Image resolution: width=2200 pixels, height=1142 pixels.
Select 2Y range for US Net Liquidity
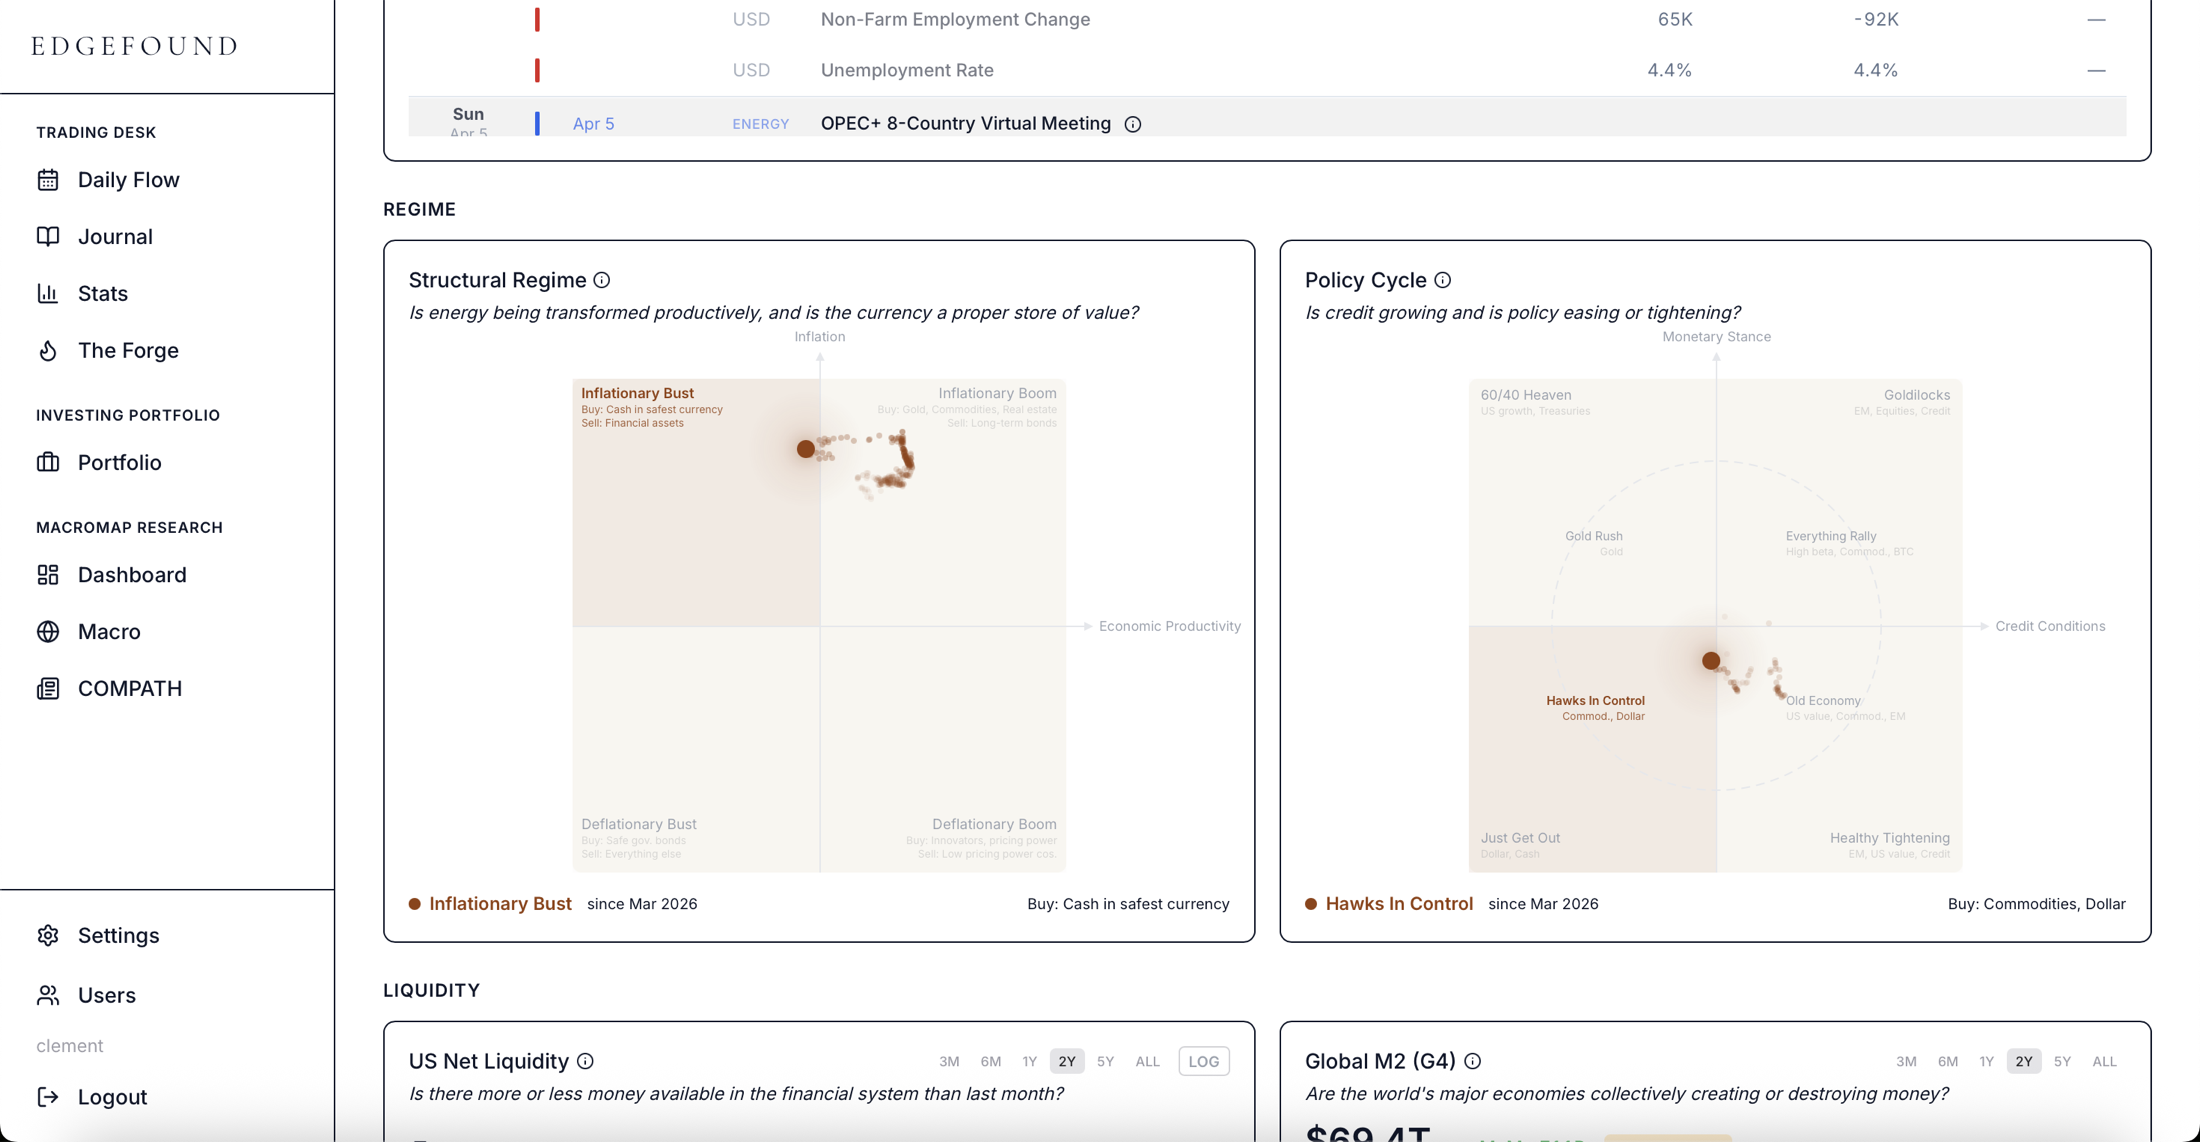click(x=1067, y=1062)
